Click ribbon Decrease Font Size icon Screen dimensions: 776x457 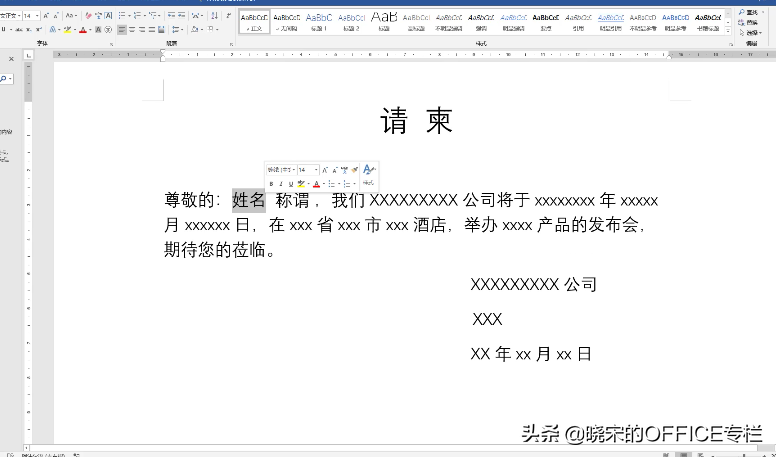(x=56, y=16)
